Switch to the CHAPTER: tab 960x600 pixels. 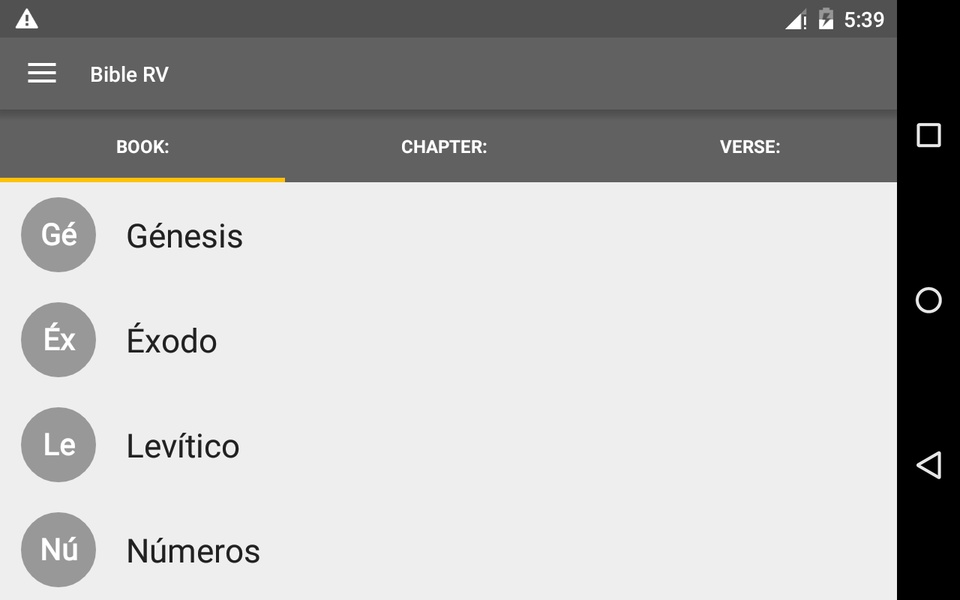(444, 146)
